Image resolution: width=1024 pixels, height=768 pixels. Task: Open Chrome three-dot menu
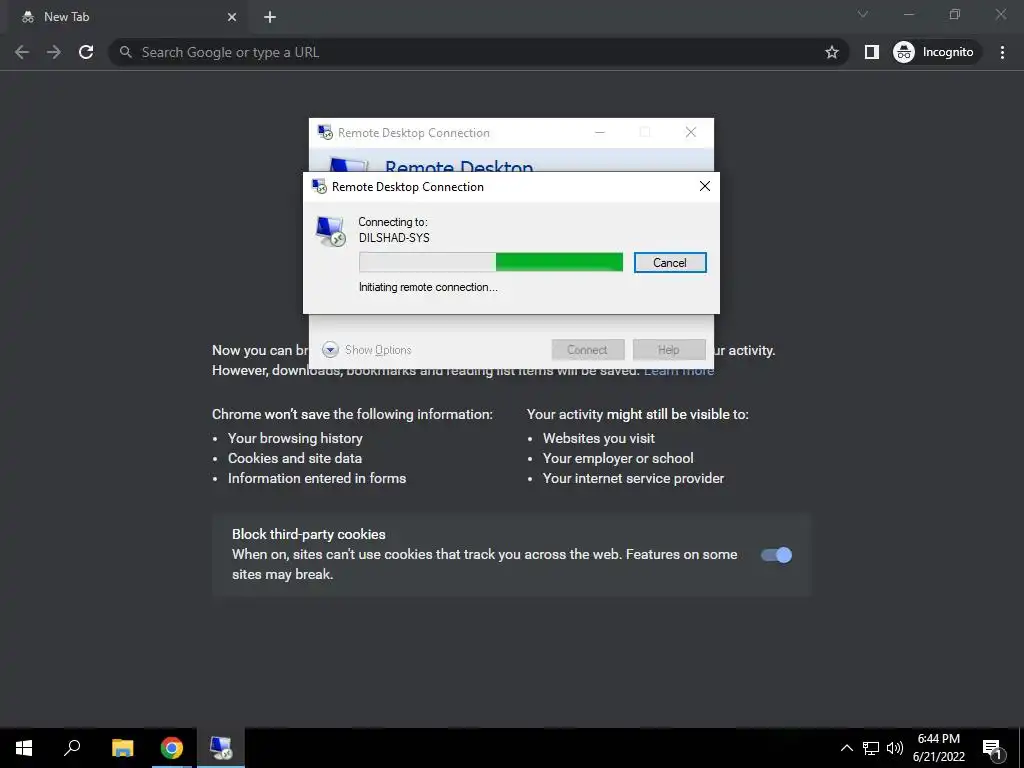(x=1002, y=52)
